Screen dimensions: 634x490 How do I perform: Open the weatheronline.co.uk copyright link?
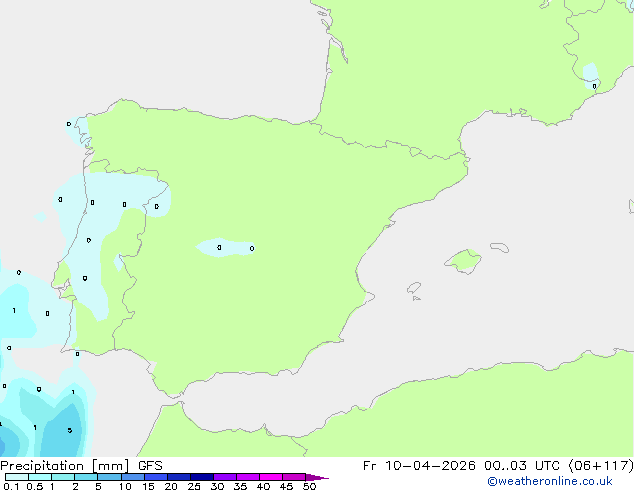pos(550,481)
